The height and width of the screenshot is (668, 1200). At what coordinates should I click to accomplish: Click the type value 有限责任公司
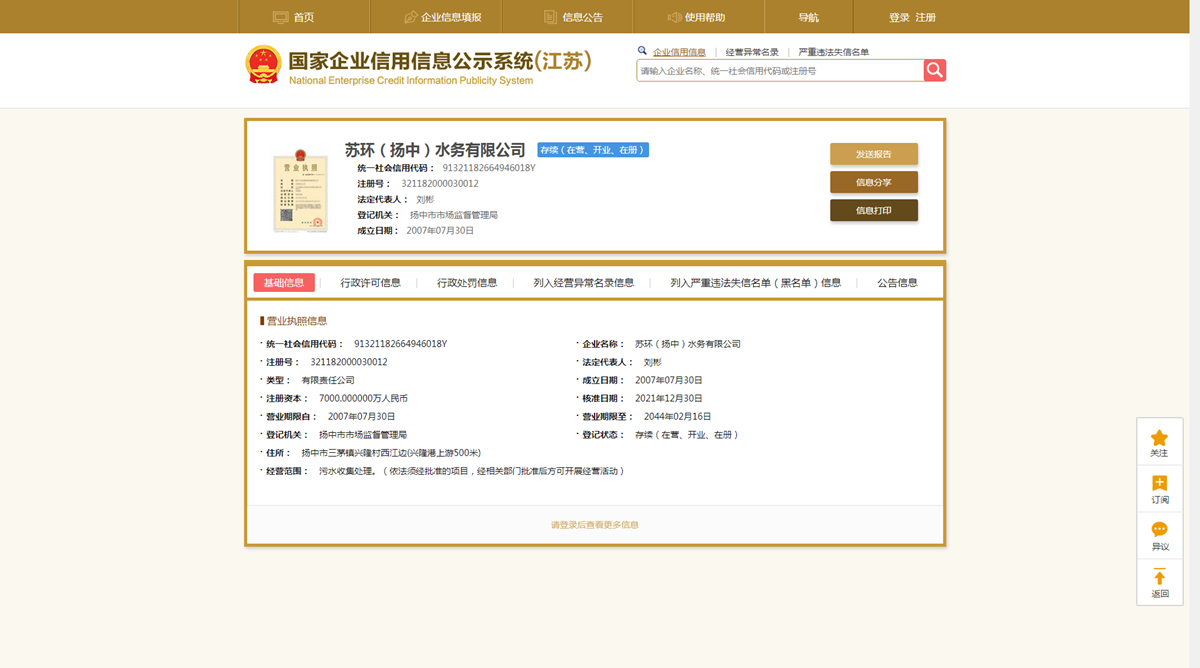click(328, 380)
